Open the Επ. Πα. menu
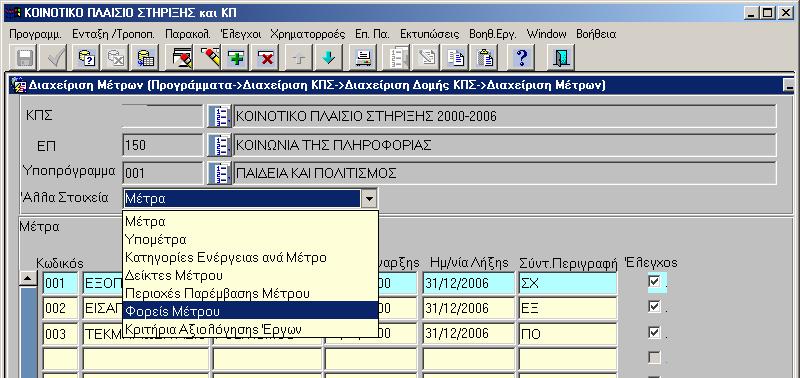Screen dimensions: 800x378 372,34
